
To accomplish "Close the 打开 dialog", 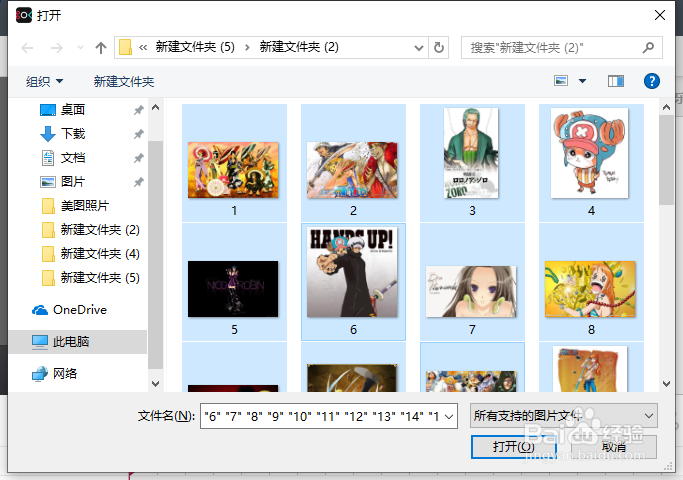I will [x=659, y=15].
